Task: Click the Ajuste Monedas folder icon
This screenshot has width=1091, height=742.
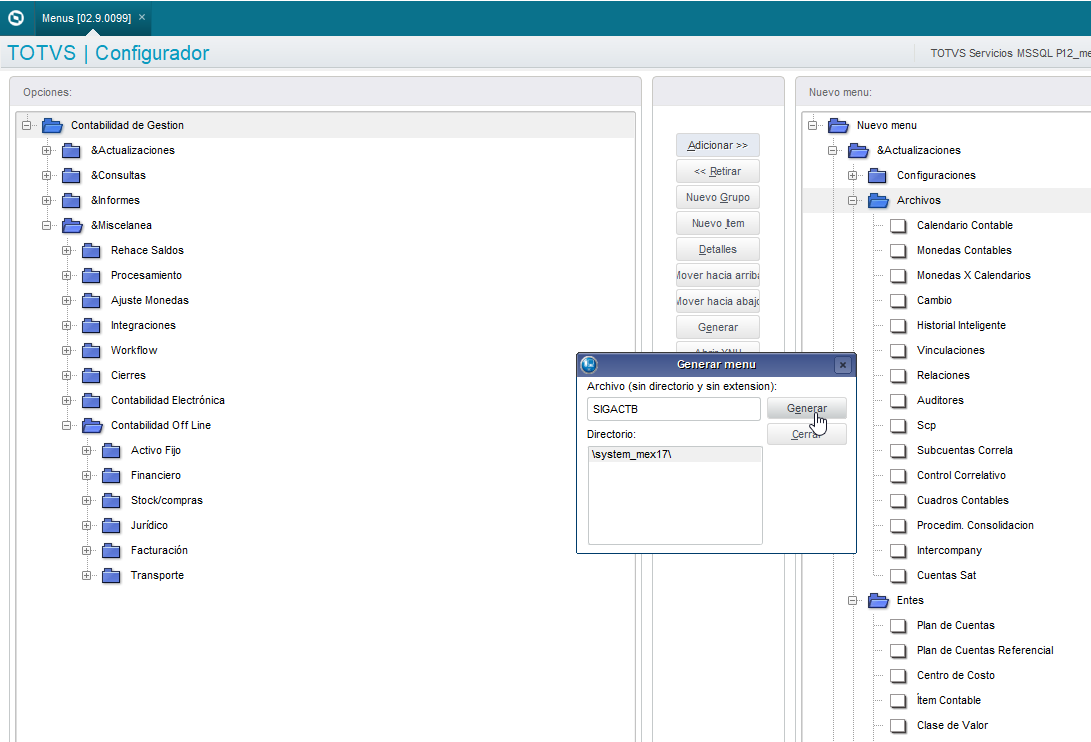Action: (91, 301)
